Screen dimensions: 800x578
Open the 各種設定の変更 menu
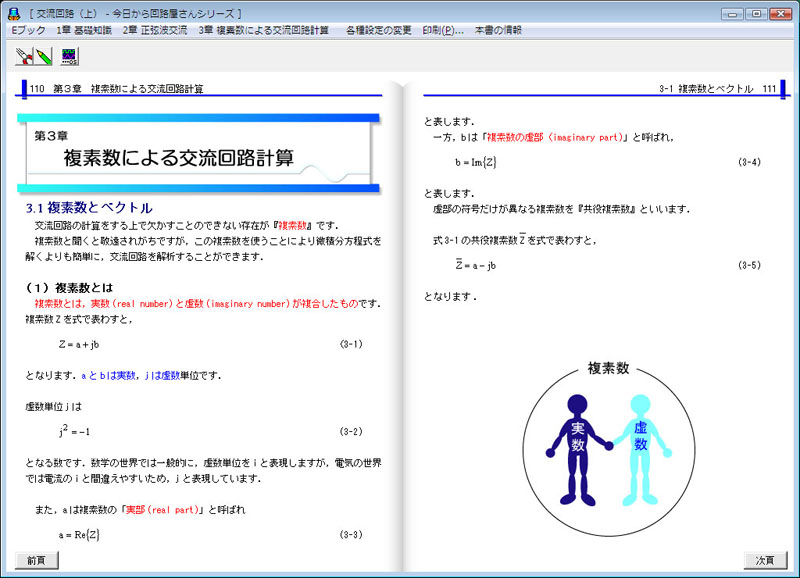379,30
